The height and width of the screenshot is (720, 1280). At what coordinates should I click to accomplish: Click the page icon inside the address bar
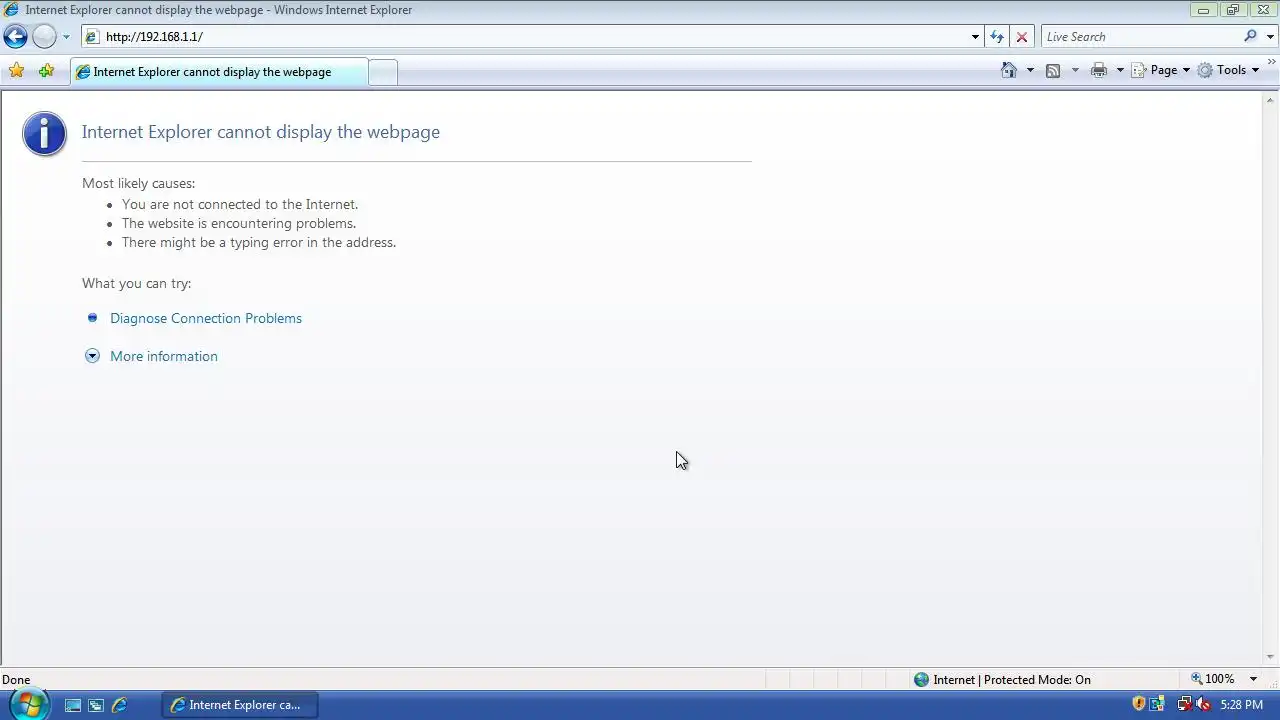click(x=92, y=37)
